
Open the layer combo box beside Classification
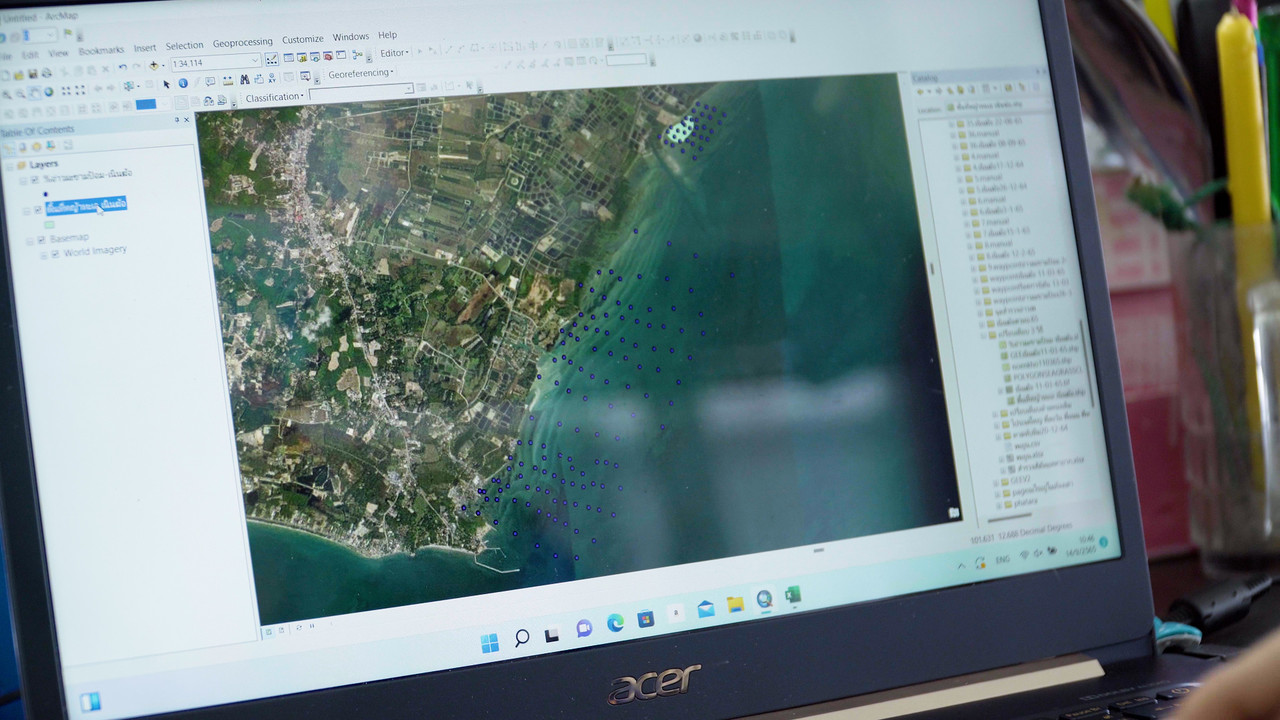[361, 91]
